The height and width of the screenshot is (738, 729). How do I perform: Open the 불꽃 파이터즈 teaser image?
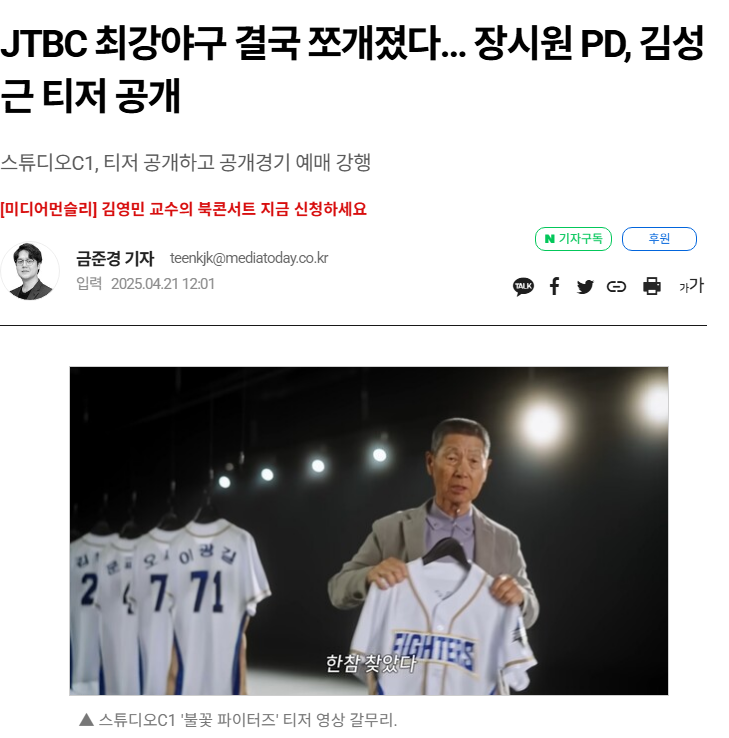(369, 531)
